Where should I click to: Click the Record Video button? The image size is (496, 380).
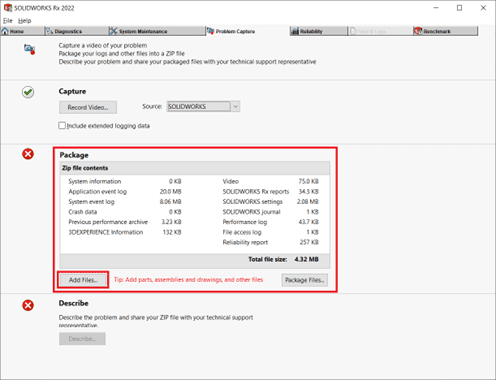tap(88, 107)
